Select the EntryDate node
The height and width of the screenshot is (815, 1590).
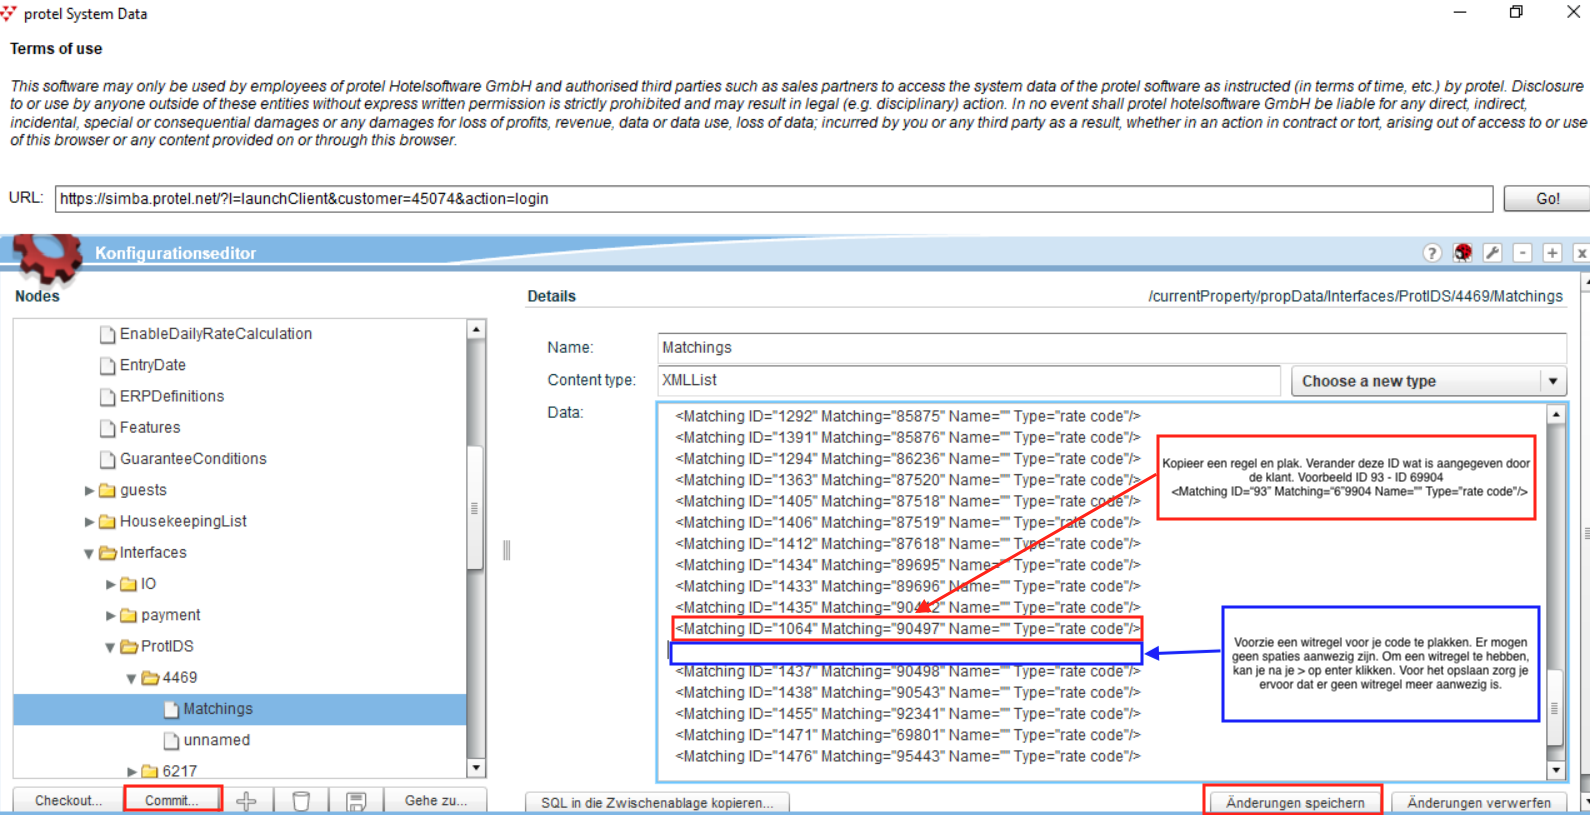[x=153, y=365]
